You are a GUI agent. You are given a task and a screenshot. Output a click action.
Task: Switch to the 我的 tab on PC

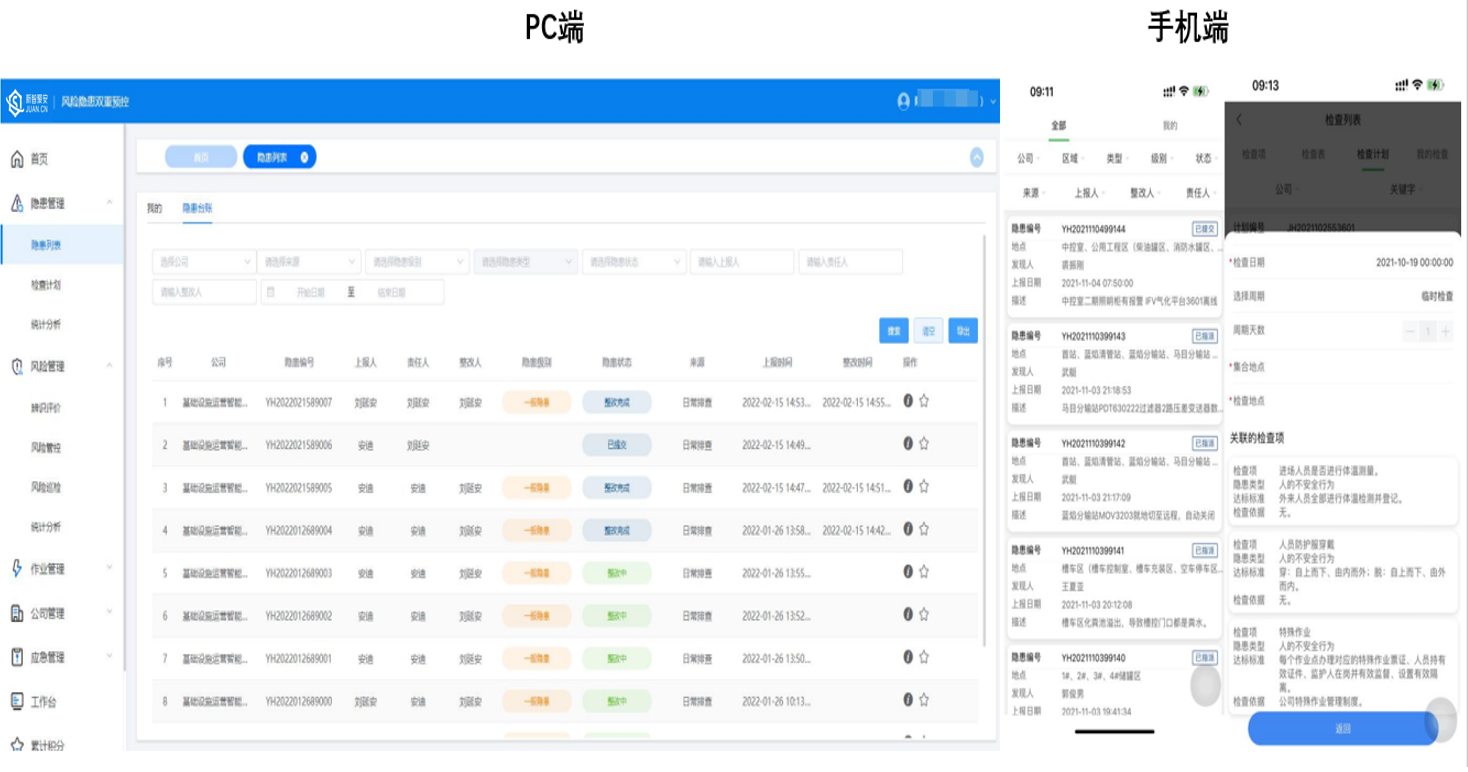tap(154, 209)
